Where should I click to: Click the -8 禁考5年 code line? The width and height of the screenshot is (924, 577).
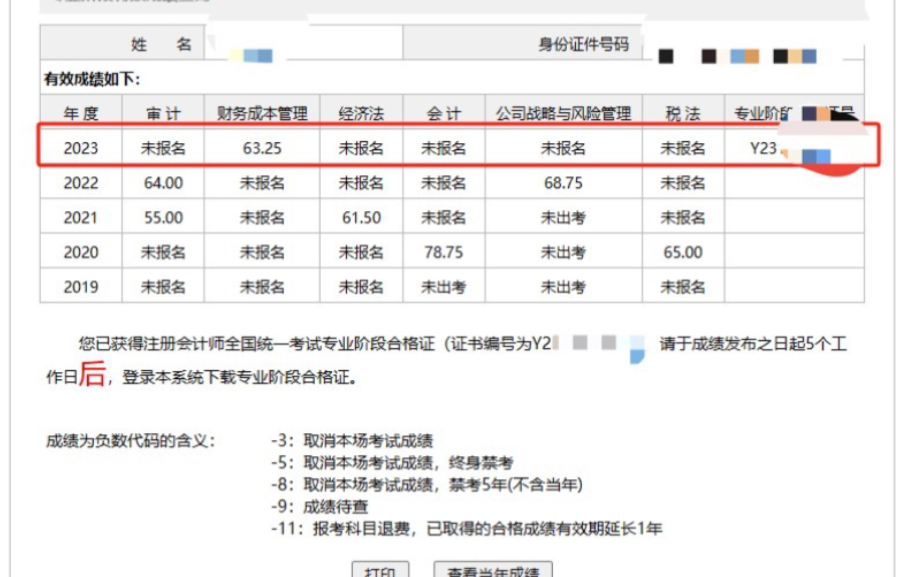427,484
